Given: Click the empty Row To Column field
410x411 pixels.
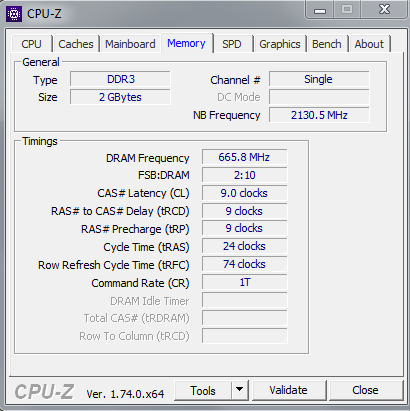Looking at the screenshot, I should [244, 336].
